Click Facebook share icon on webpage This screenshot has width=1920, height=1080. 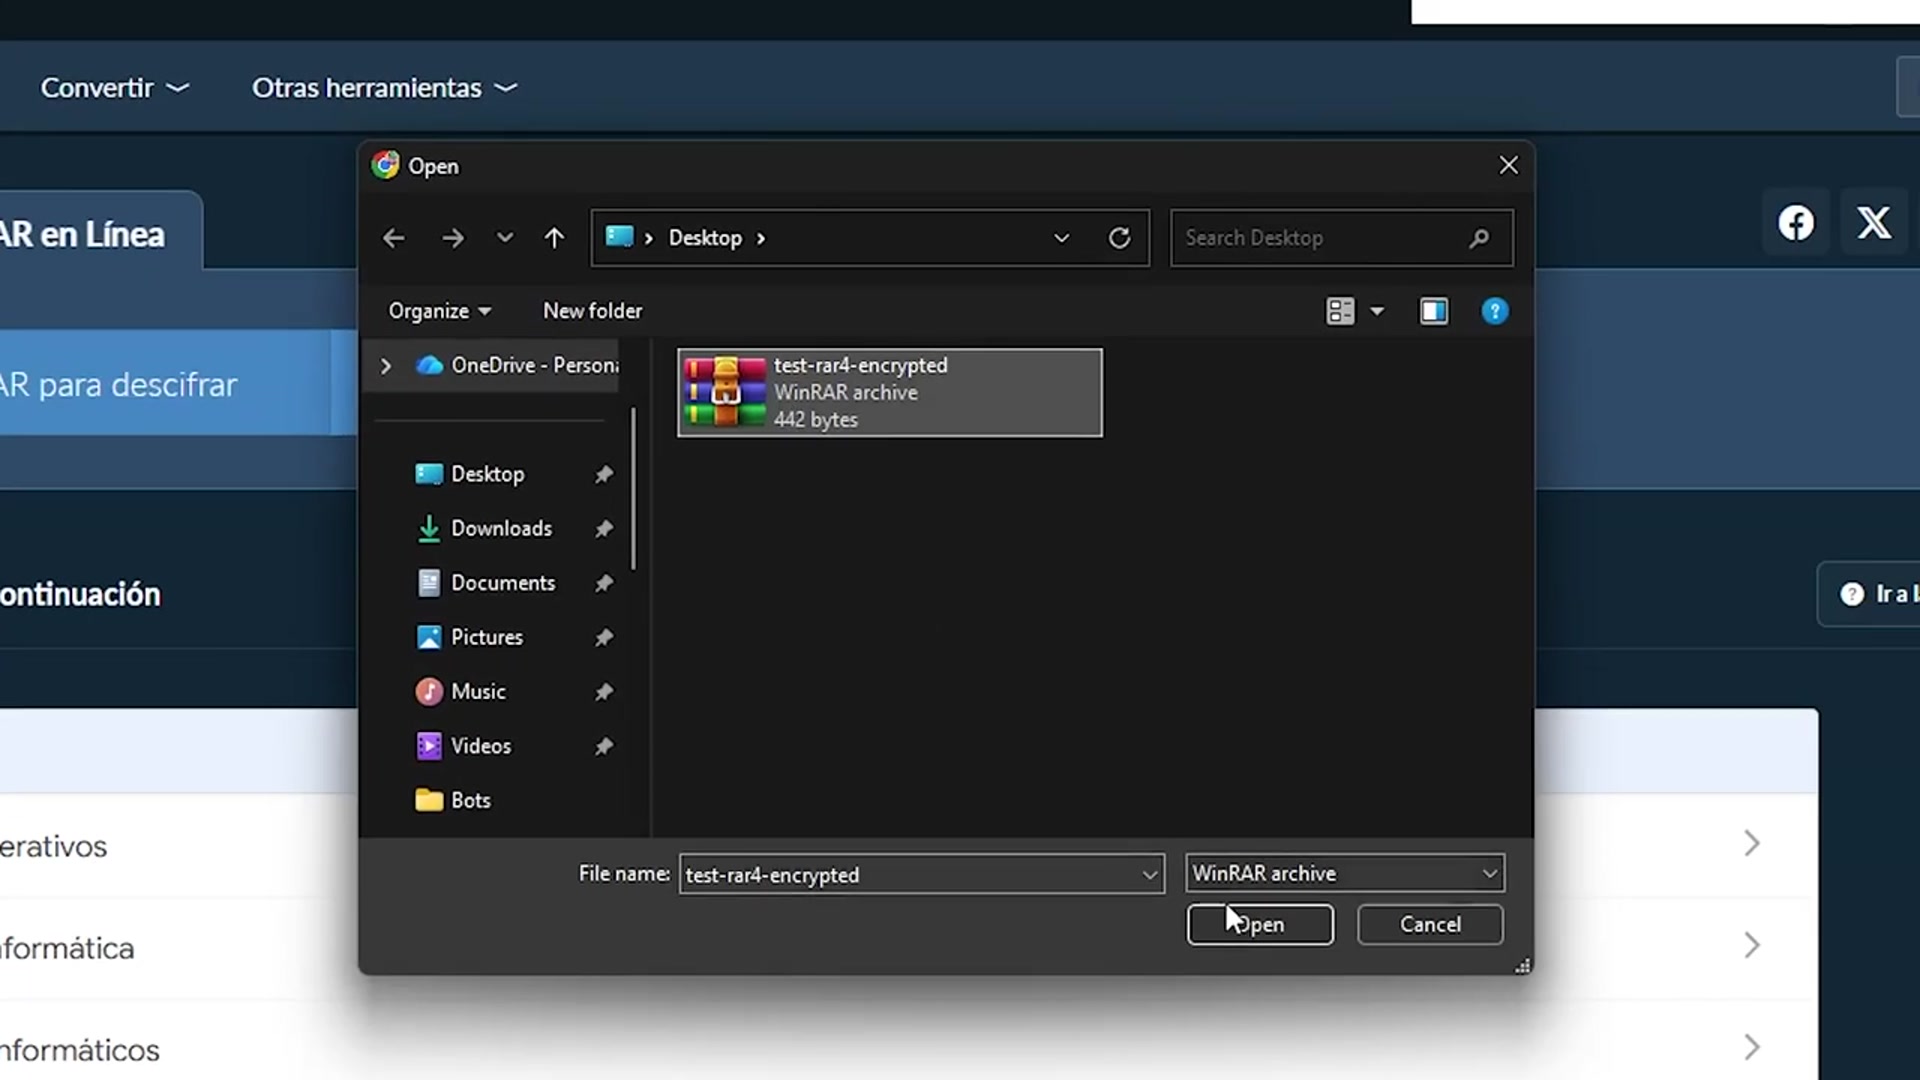pos(1796,222)
